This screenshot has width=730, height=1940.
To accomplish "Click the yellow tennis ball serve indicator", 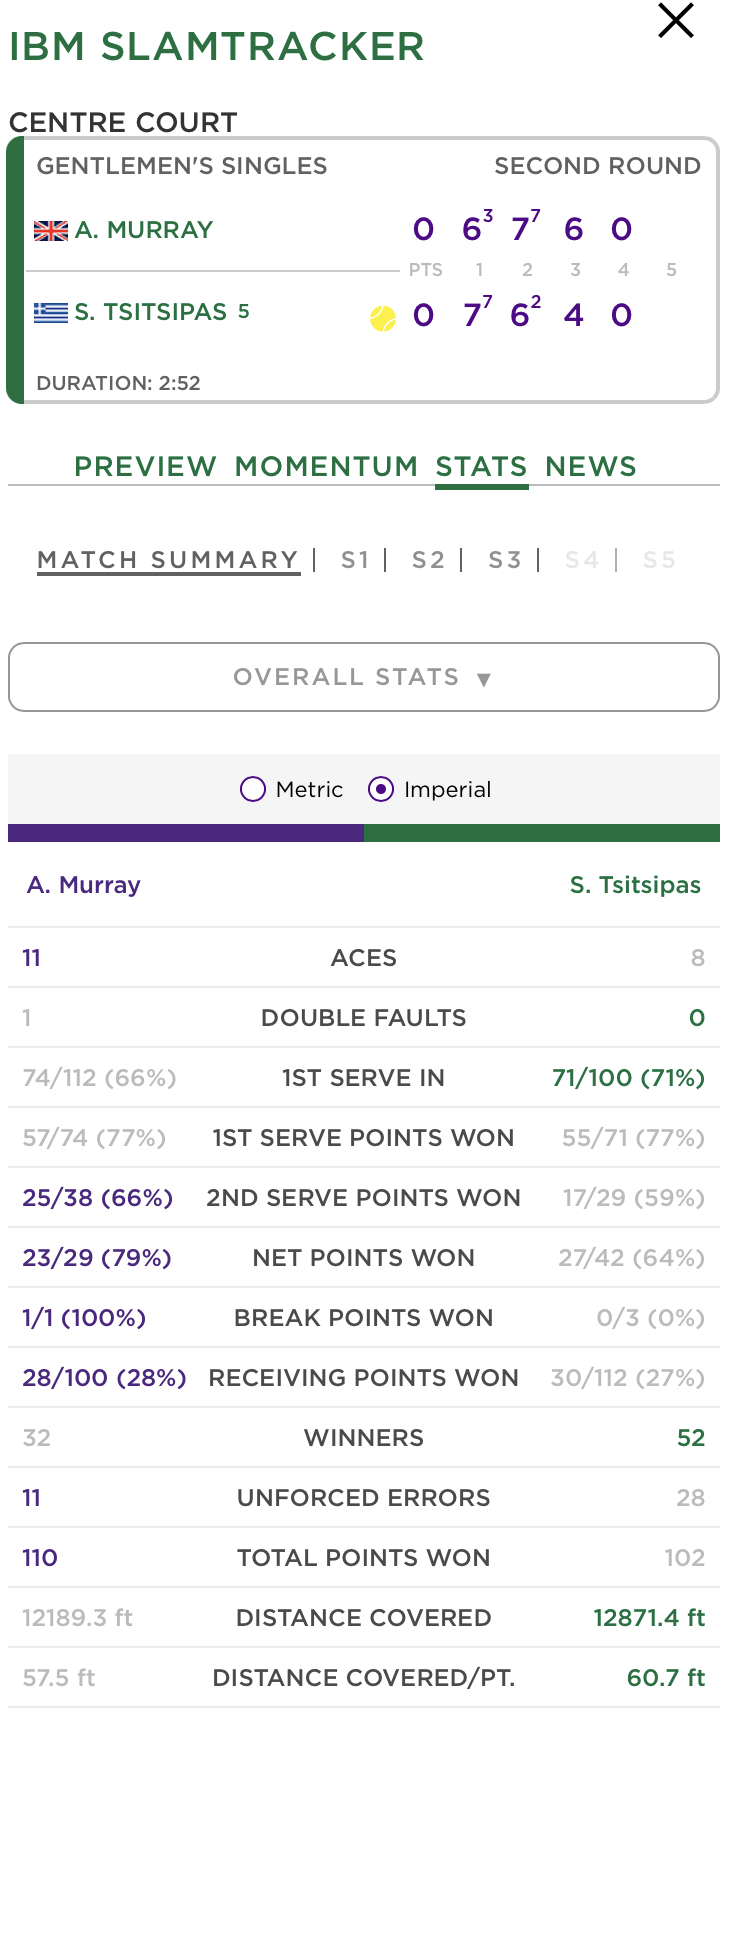I will 383,318.
